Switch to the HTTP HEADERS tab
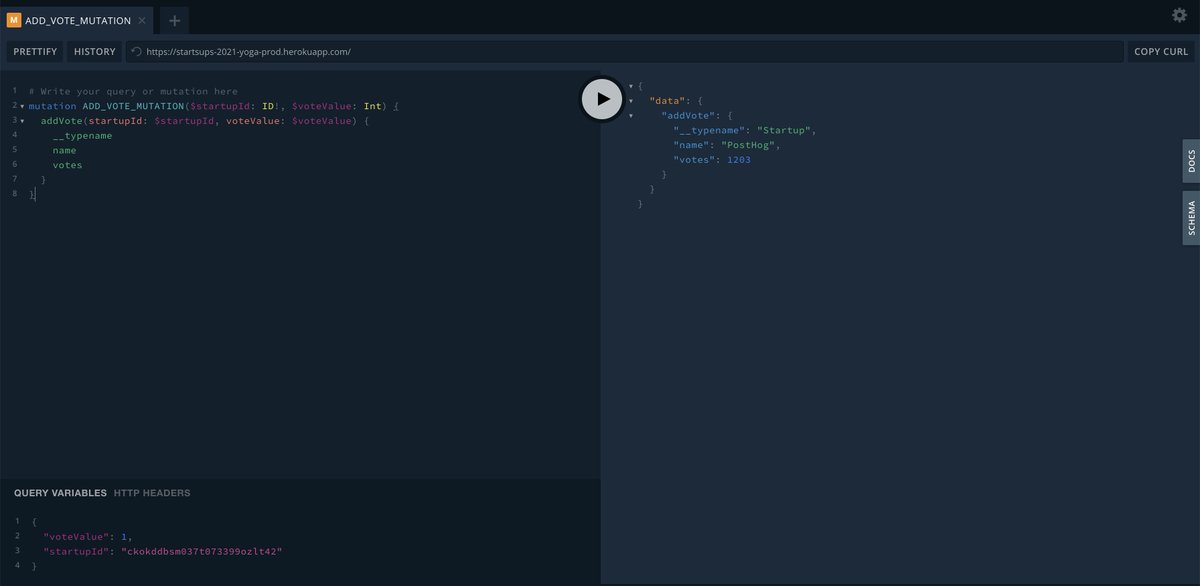 [152, 493]
